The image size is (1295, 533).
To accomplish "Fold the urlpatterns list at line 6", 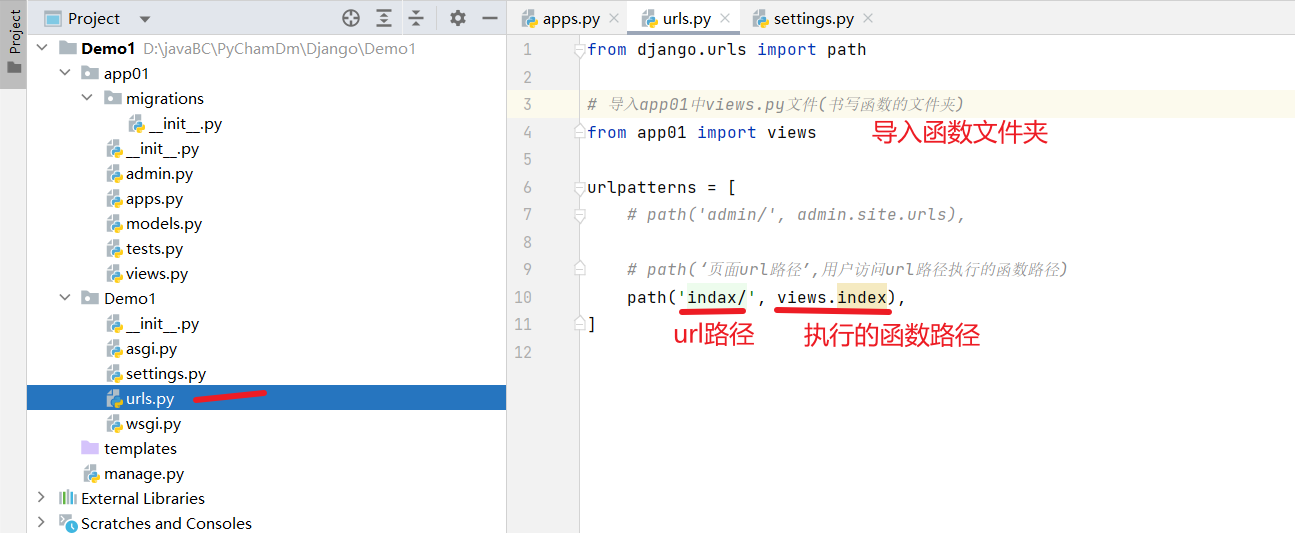I will coord(579,187).
